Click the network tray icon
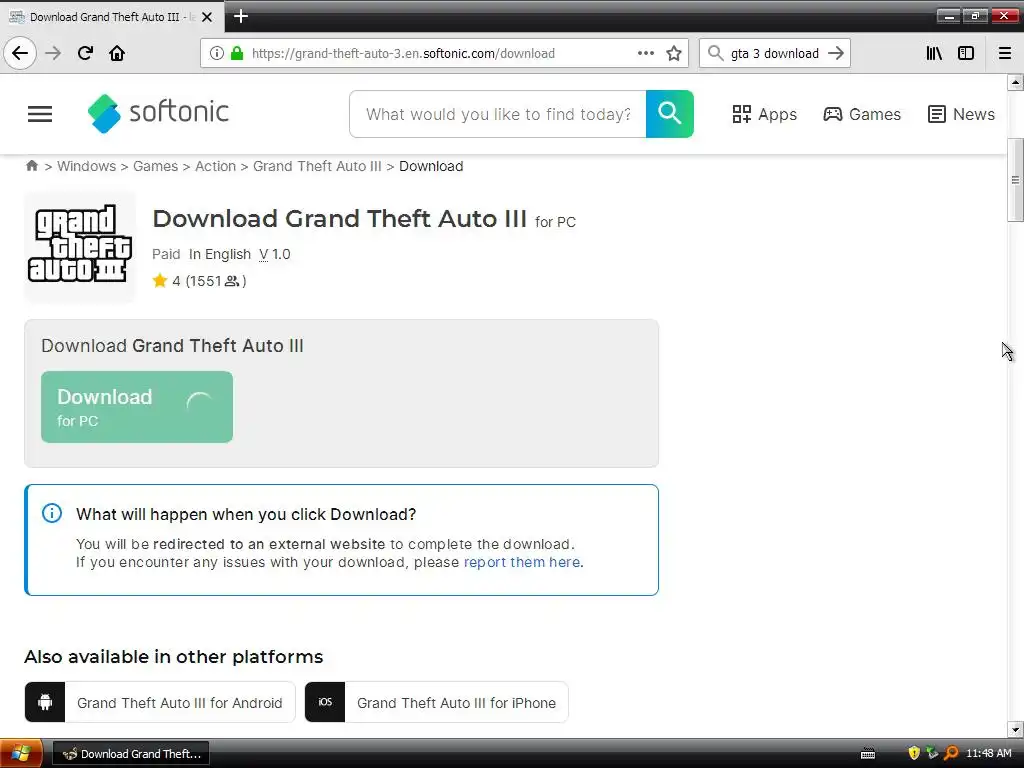The width and height of the screenshot is (1024, 768). click(x=932, y=754)
